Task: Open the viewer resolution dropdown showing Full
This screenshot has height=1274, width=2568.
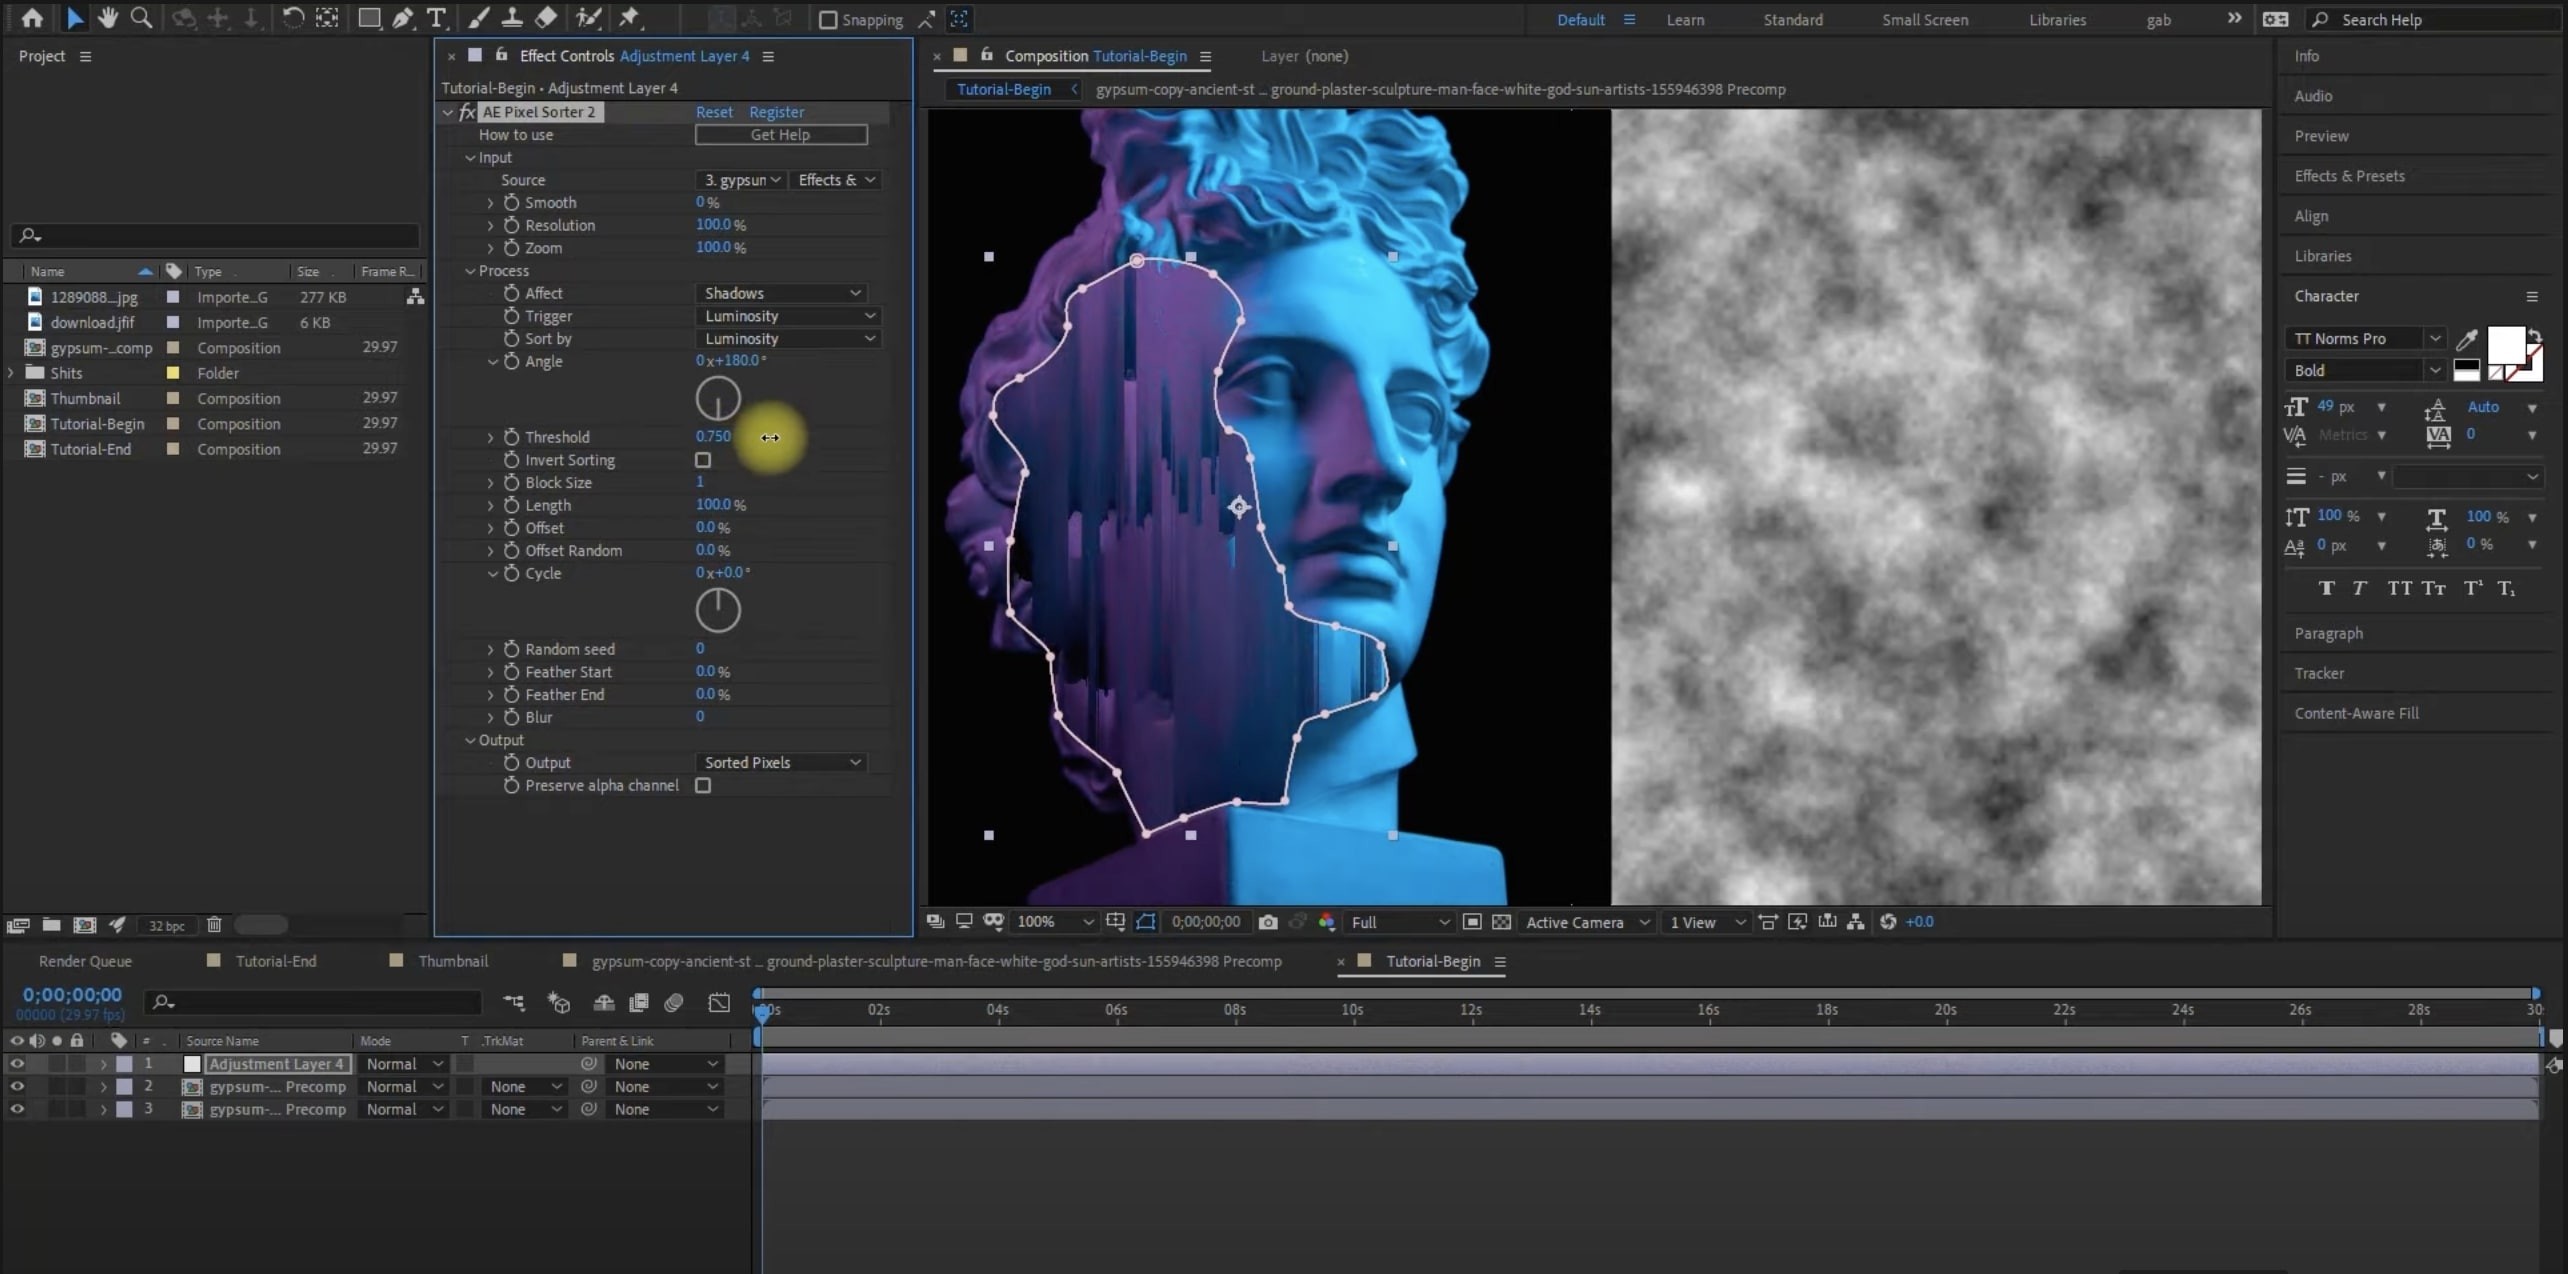Action: pyautogui.click(x=1399, y=922)
